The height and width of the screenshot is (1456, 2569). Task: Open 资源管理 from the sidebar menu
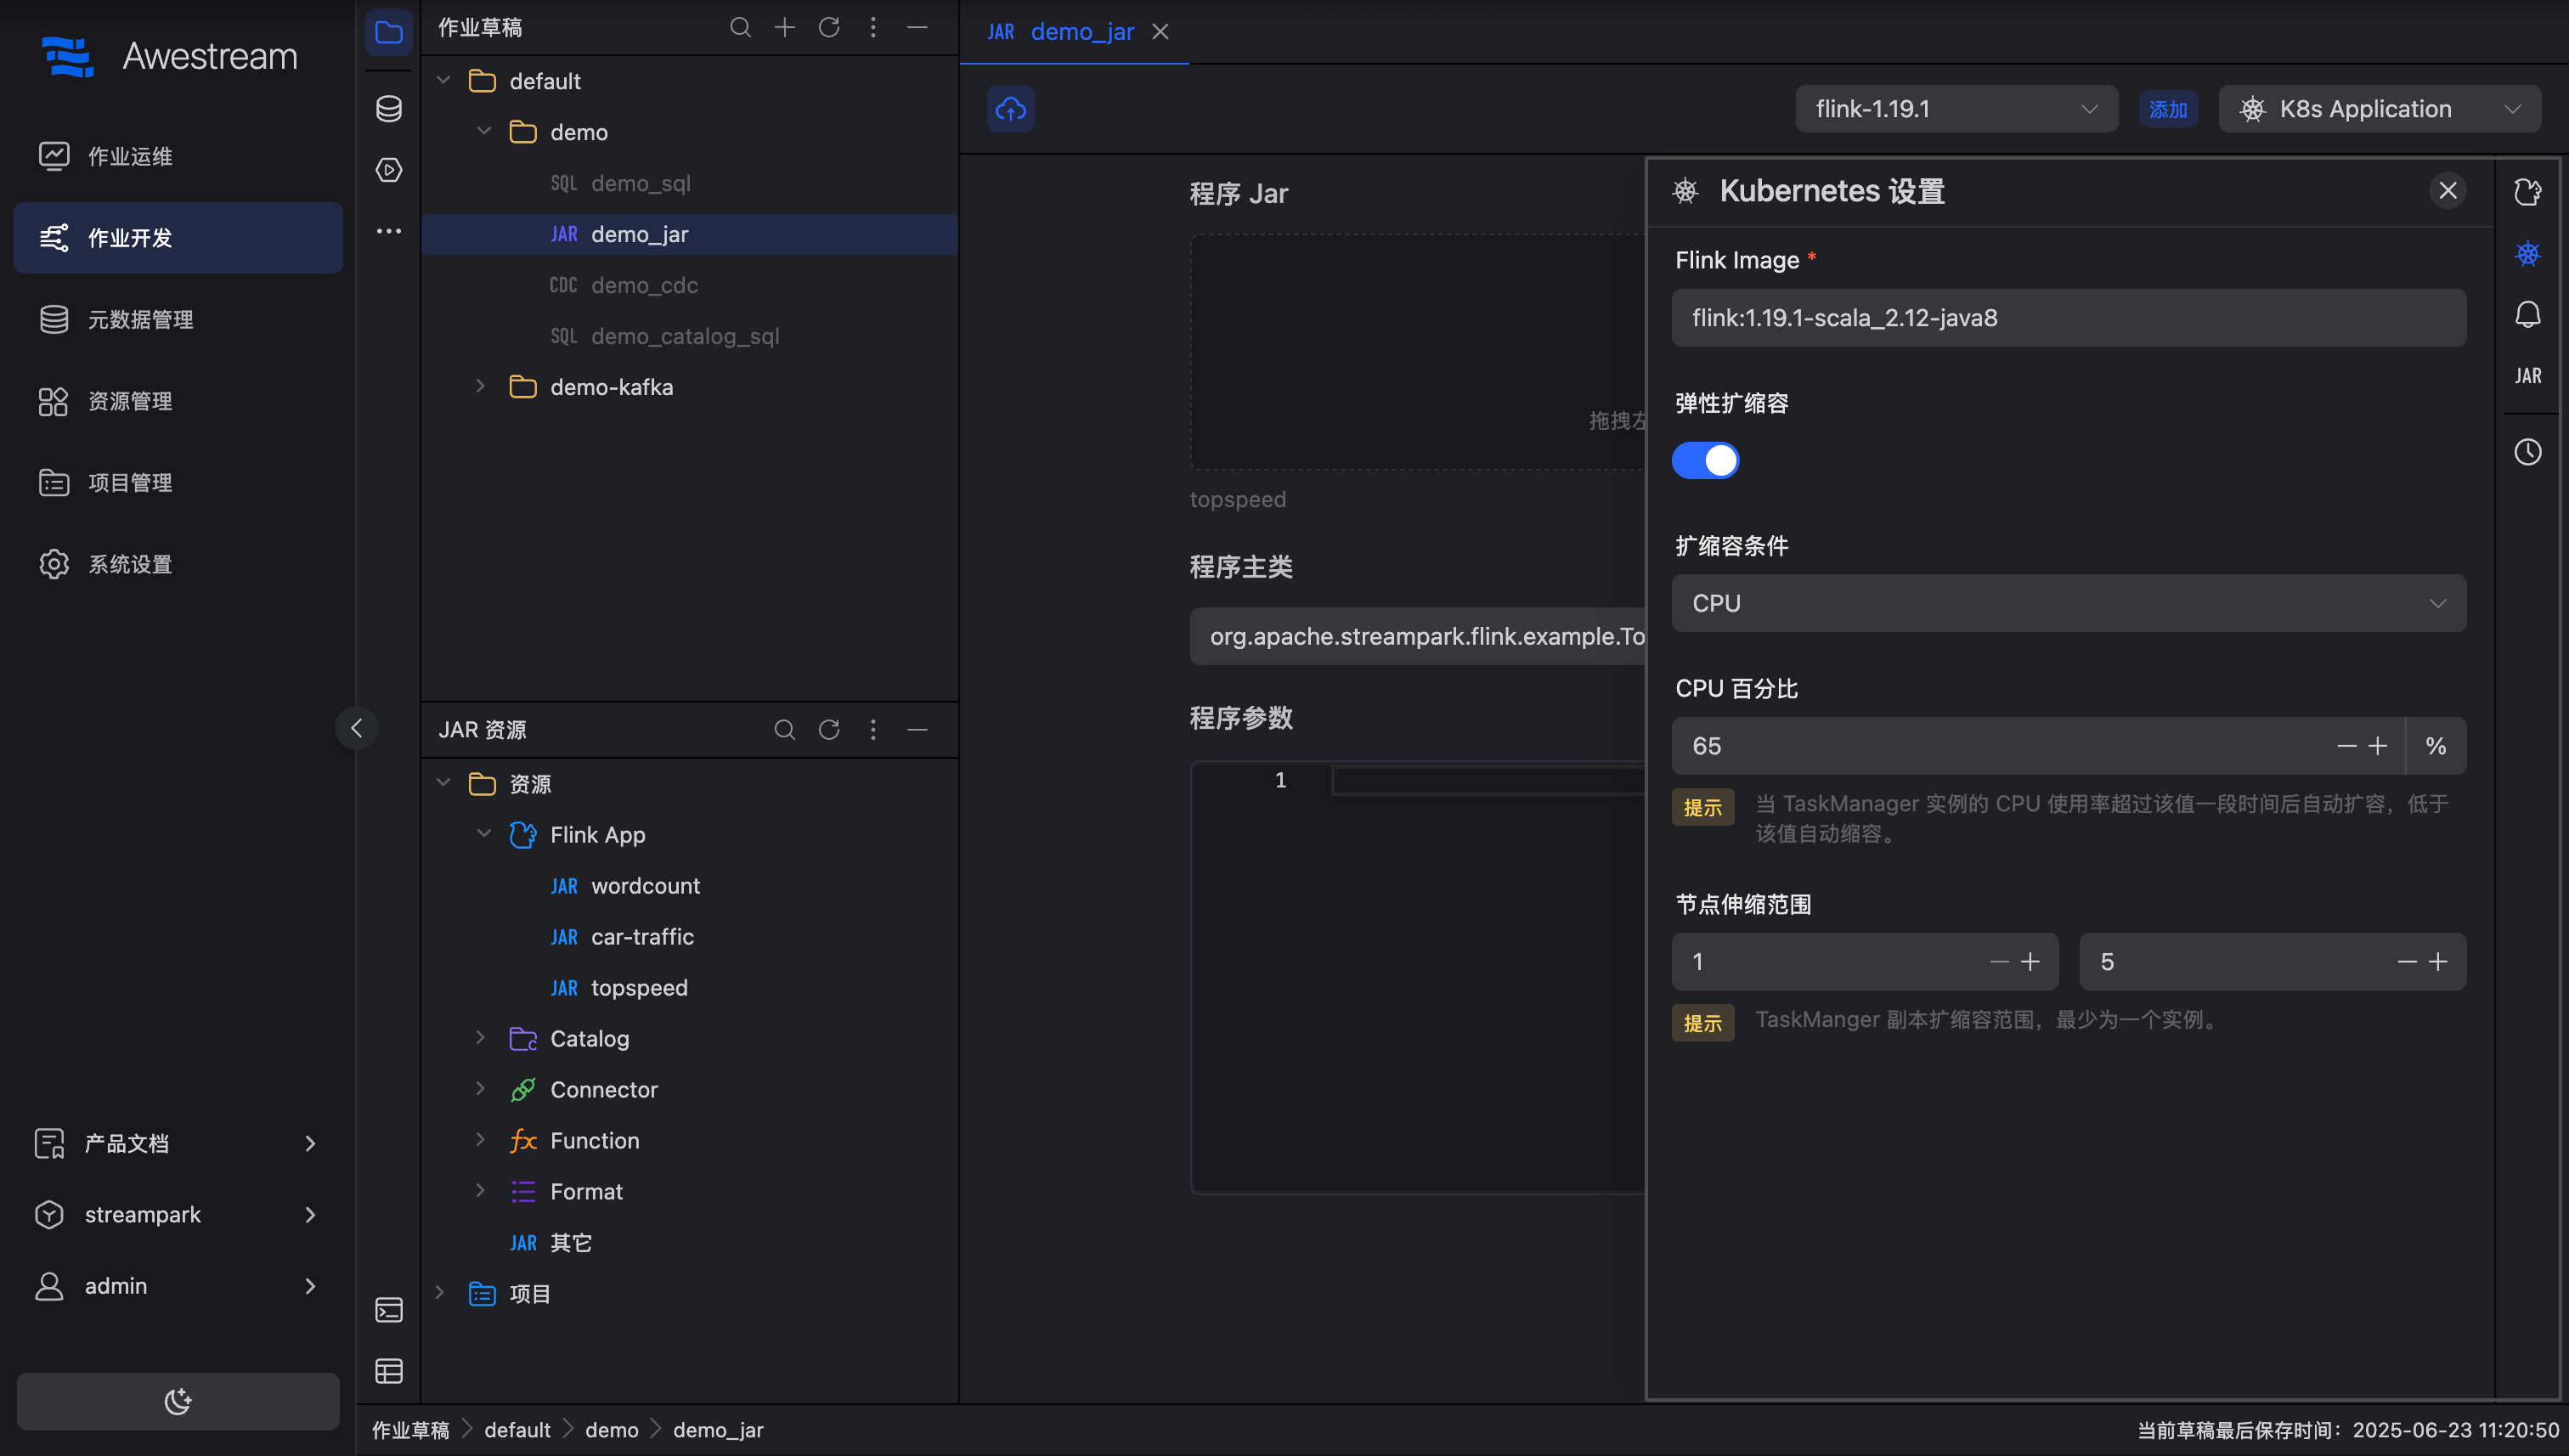[130, 401]
